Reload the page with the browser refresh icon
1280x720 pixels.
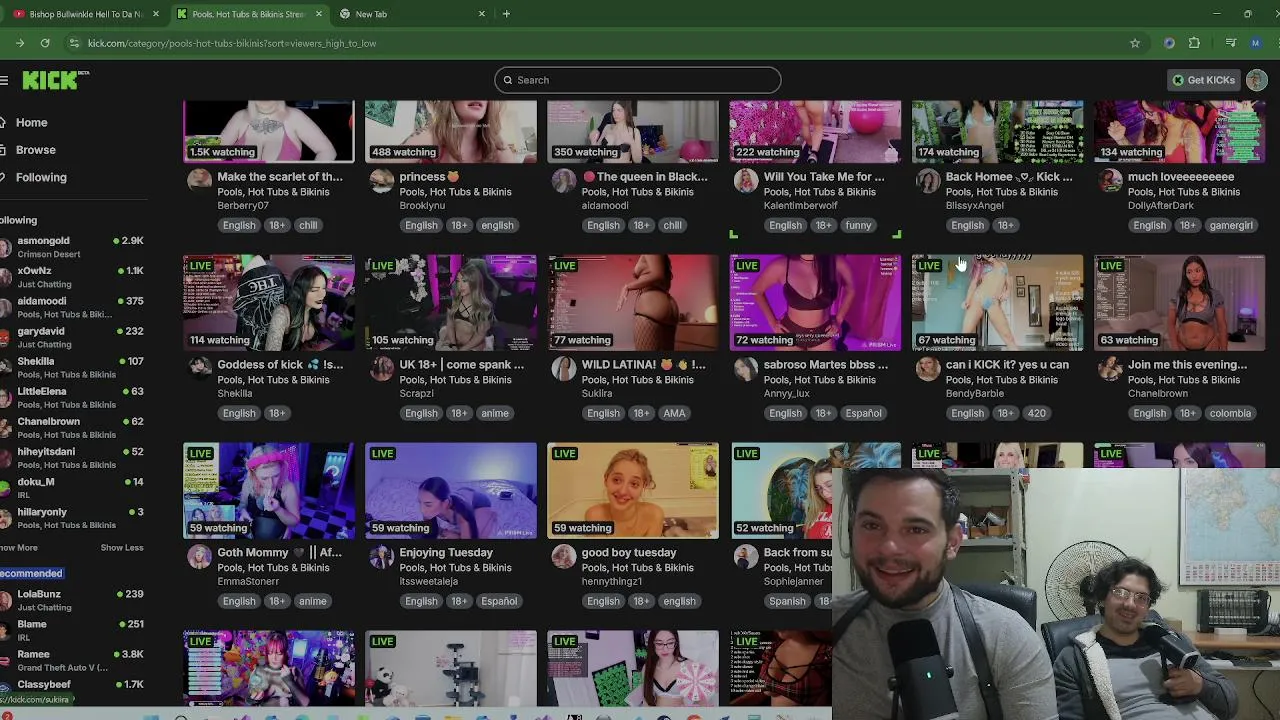45,43
